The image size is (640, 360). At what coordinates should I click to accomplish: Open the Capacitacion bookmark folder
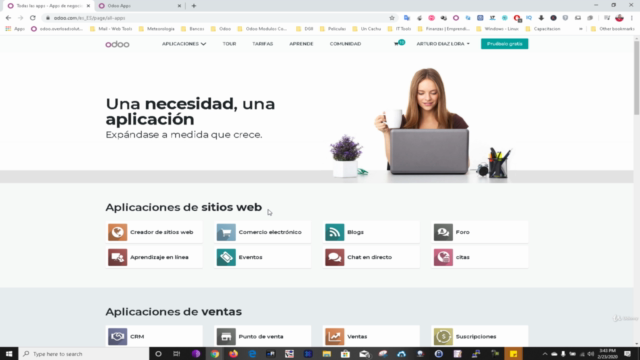pos(543,29)
